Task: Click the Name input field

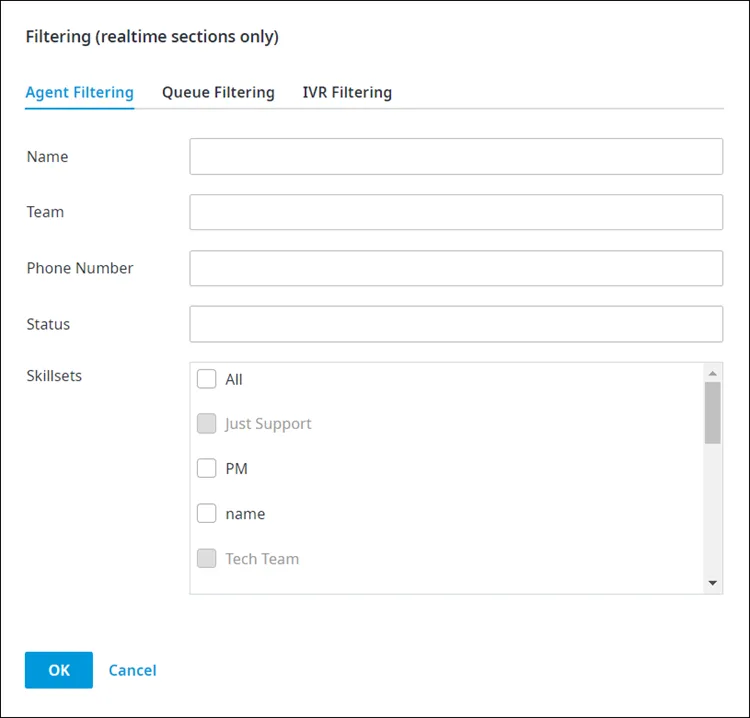Action: pyautogui.click(x=456, y=156)
